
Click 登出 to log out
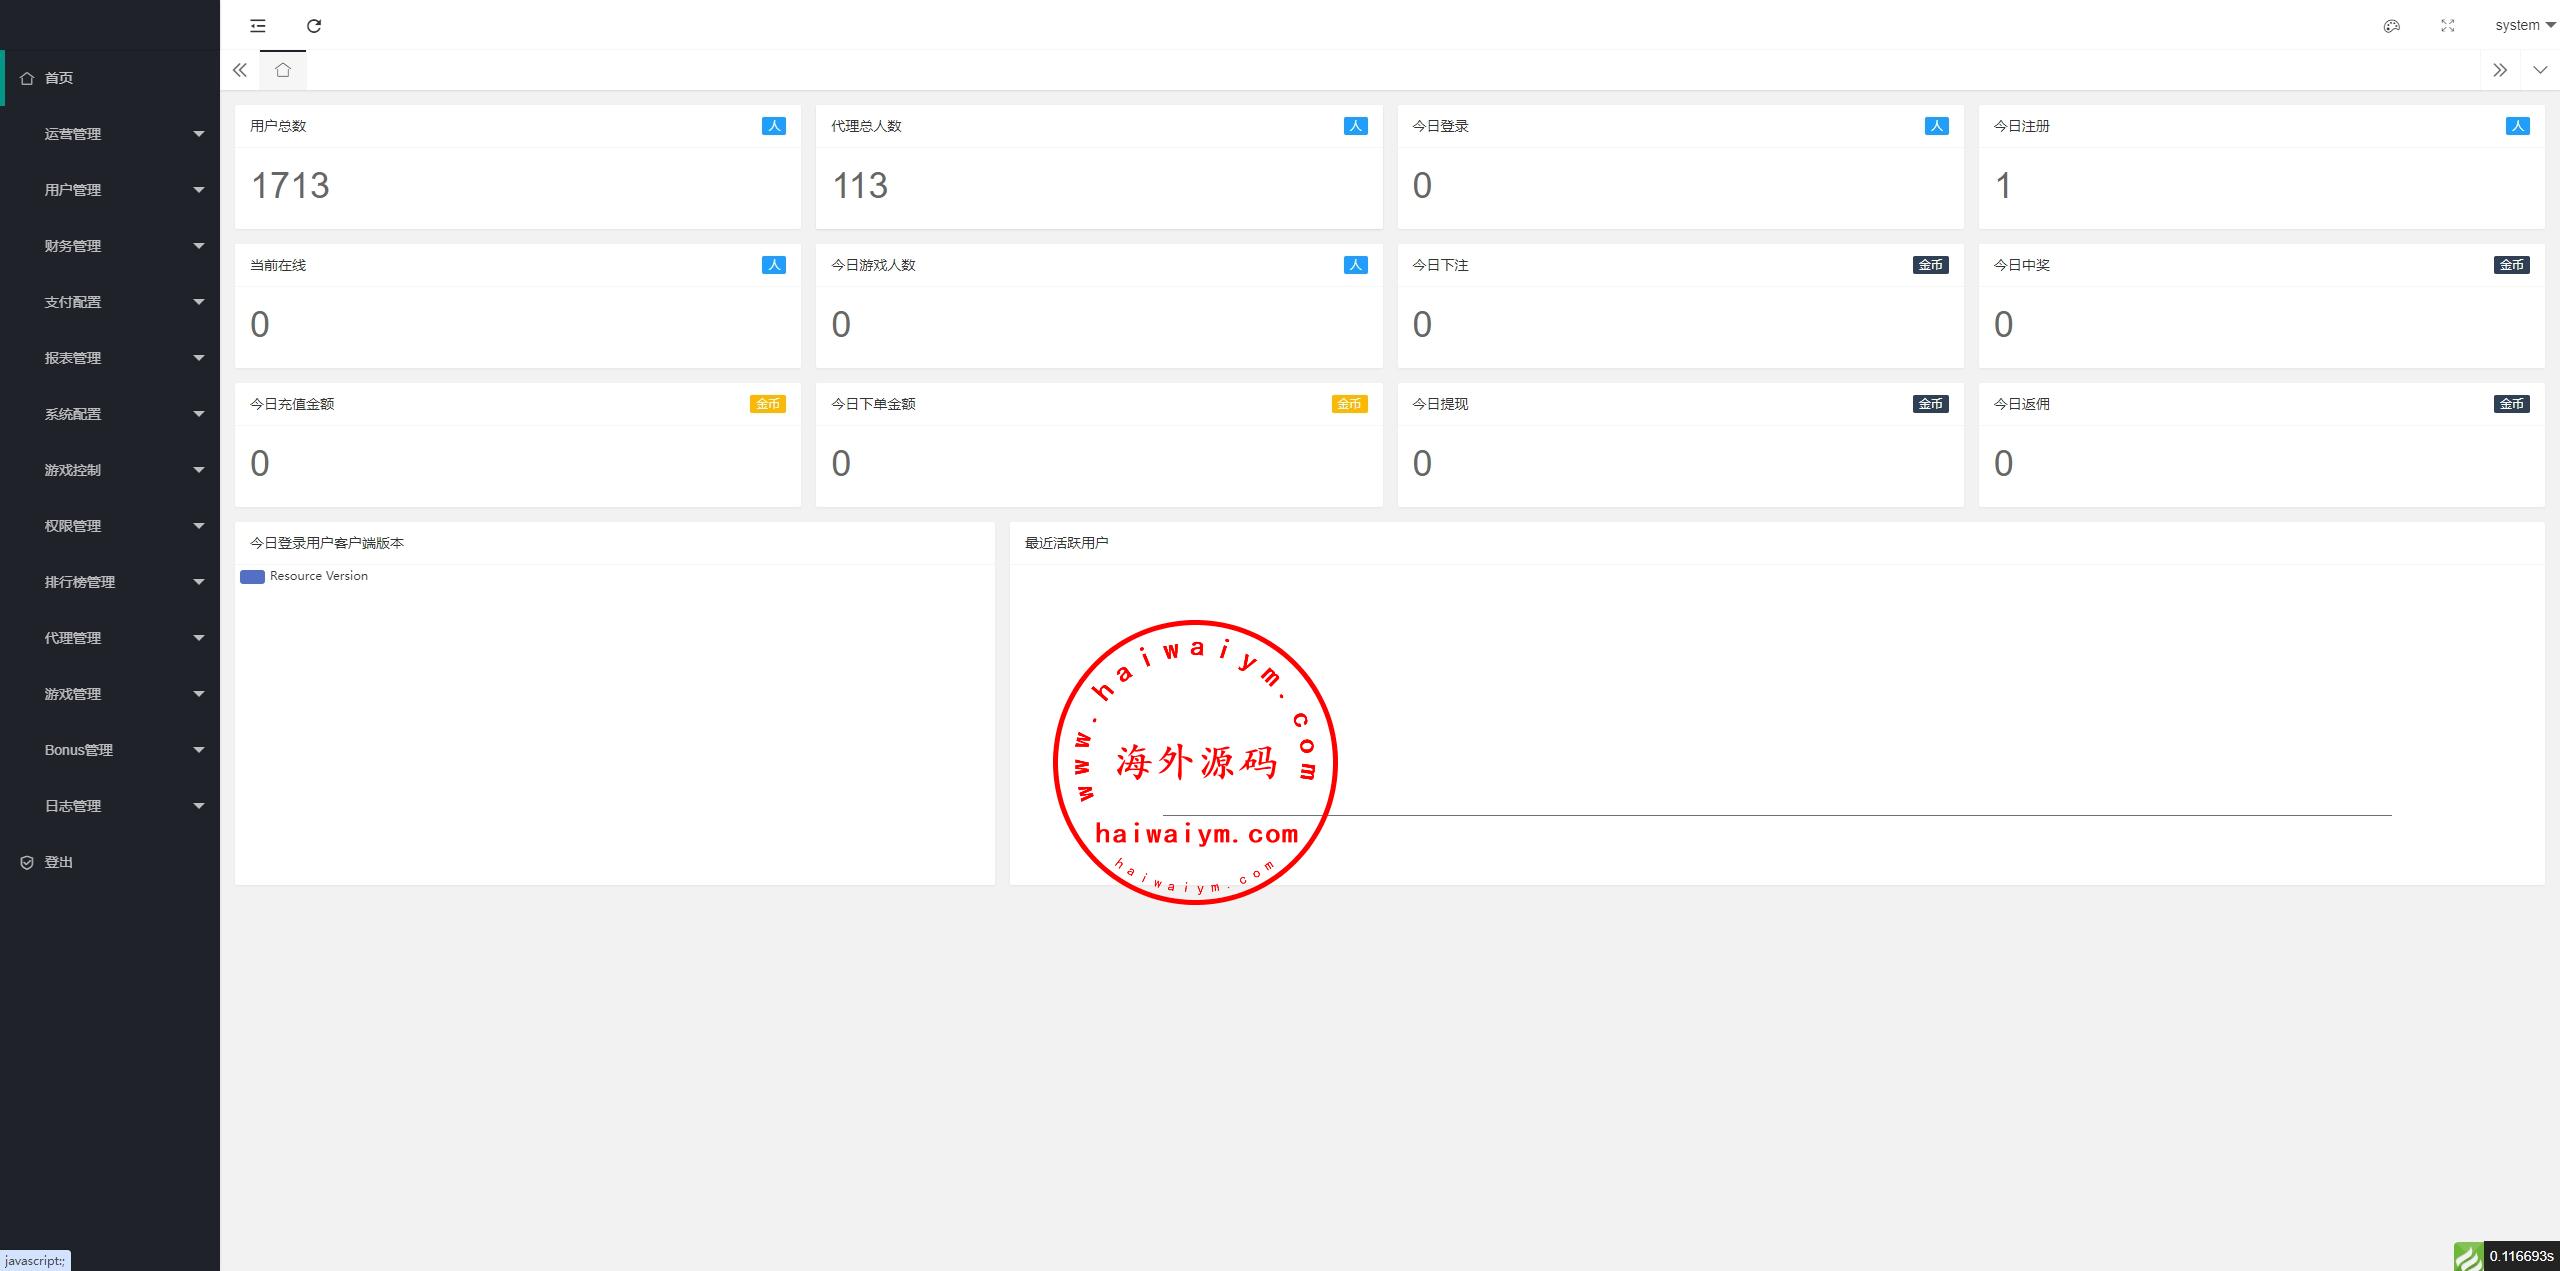coord(59,862)
